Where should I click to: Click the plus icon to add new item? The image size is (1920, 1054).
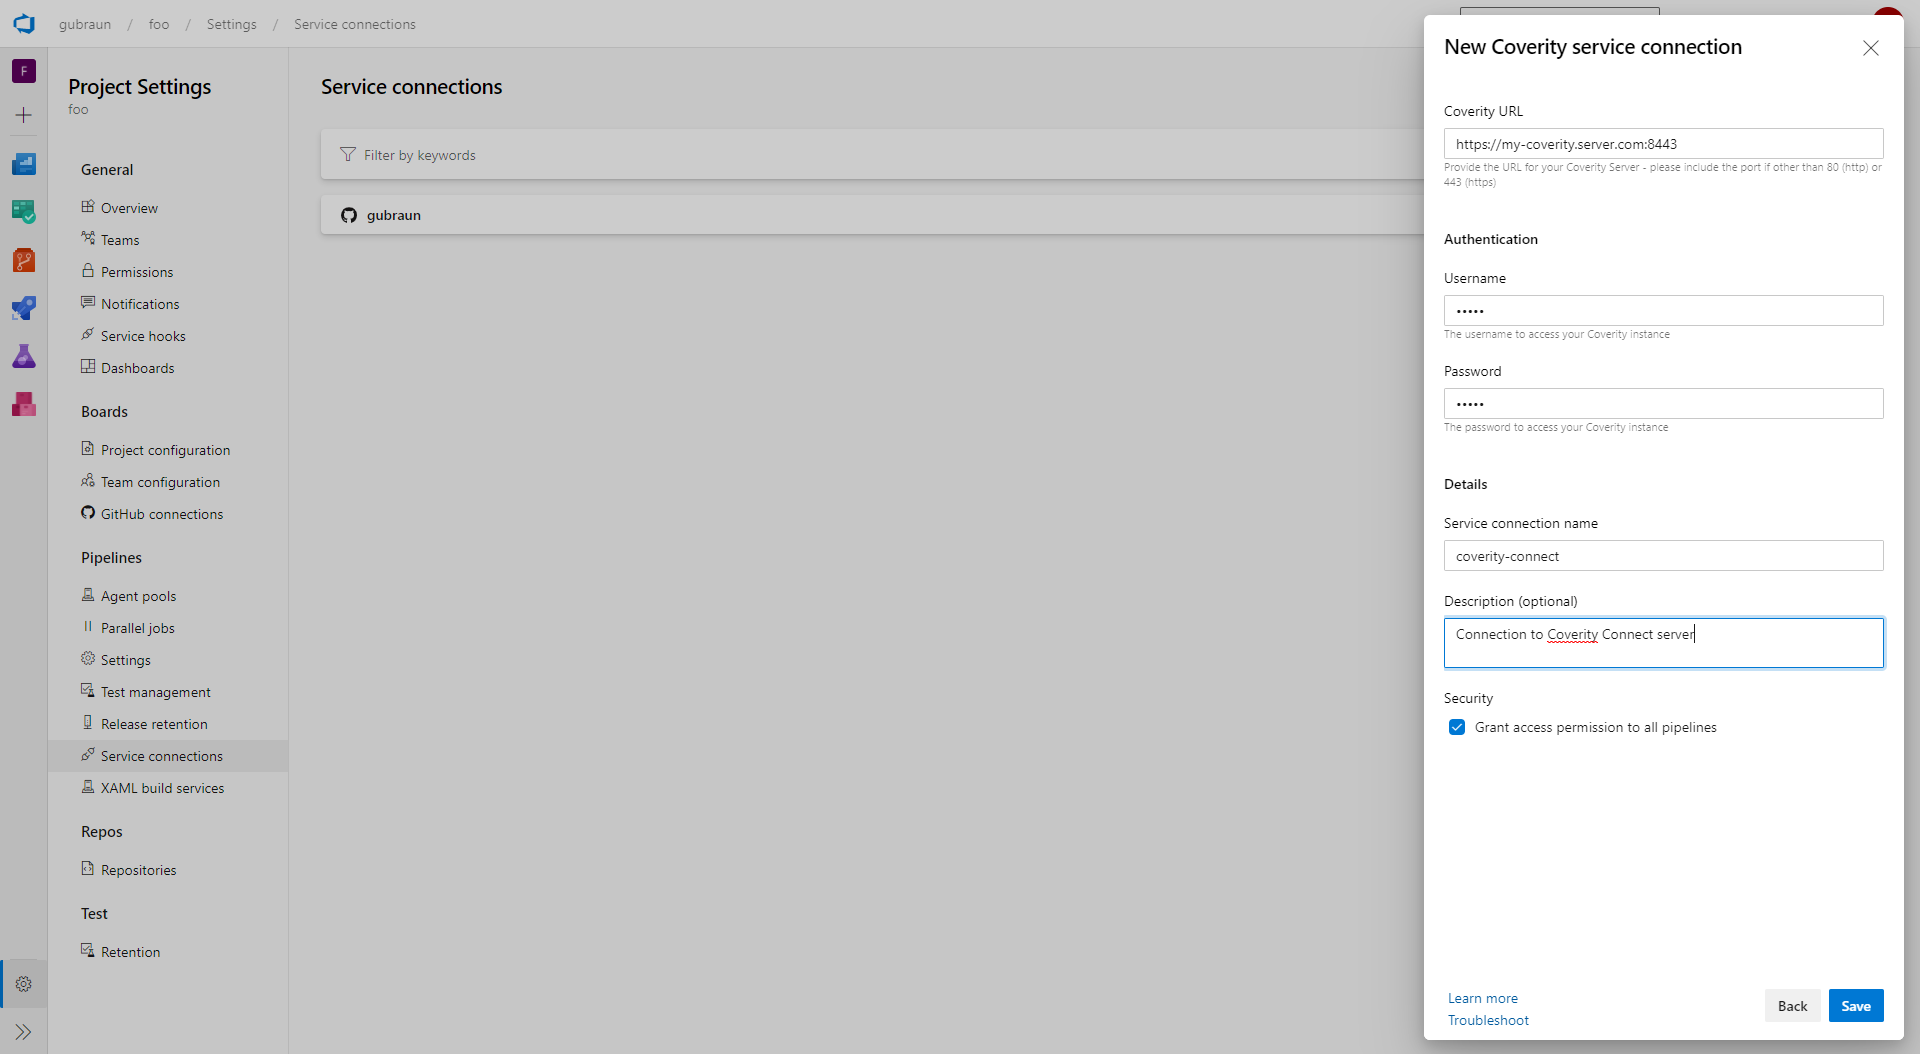[24, 115]
